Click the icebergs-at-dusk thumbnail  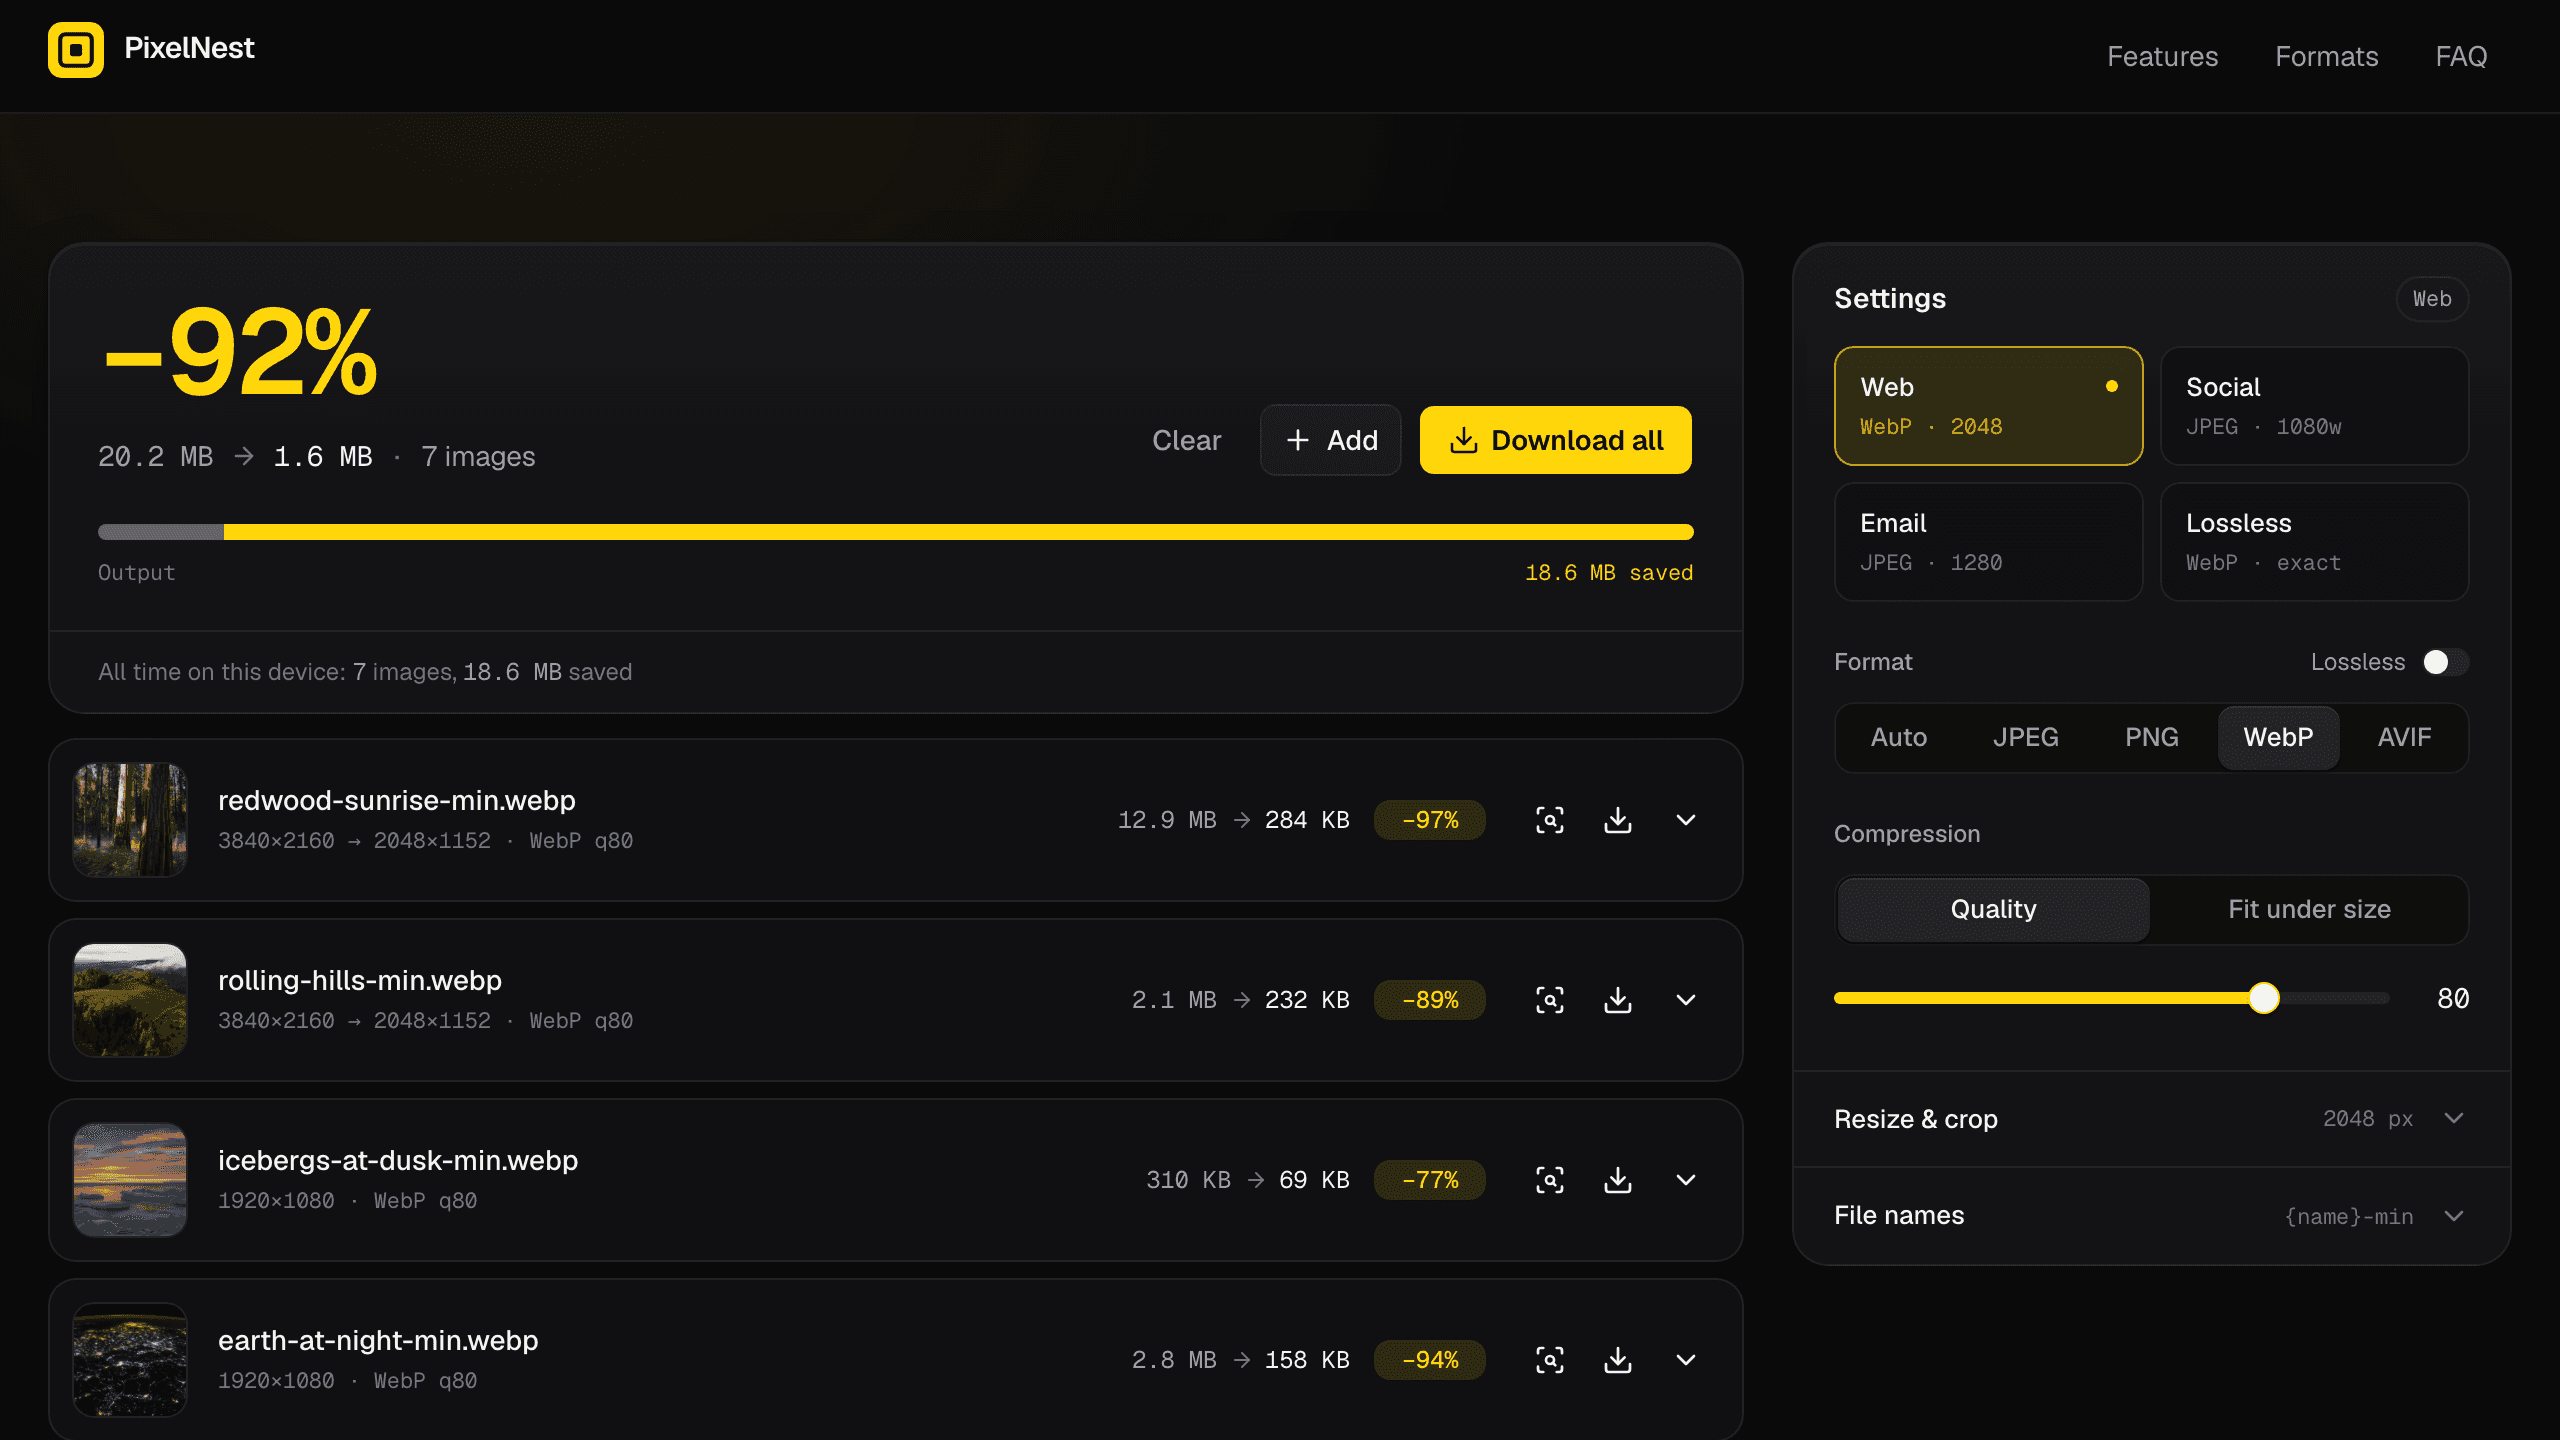click(130, 1180)
